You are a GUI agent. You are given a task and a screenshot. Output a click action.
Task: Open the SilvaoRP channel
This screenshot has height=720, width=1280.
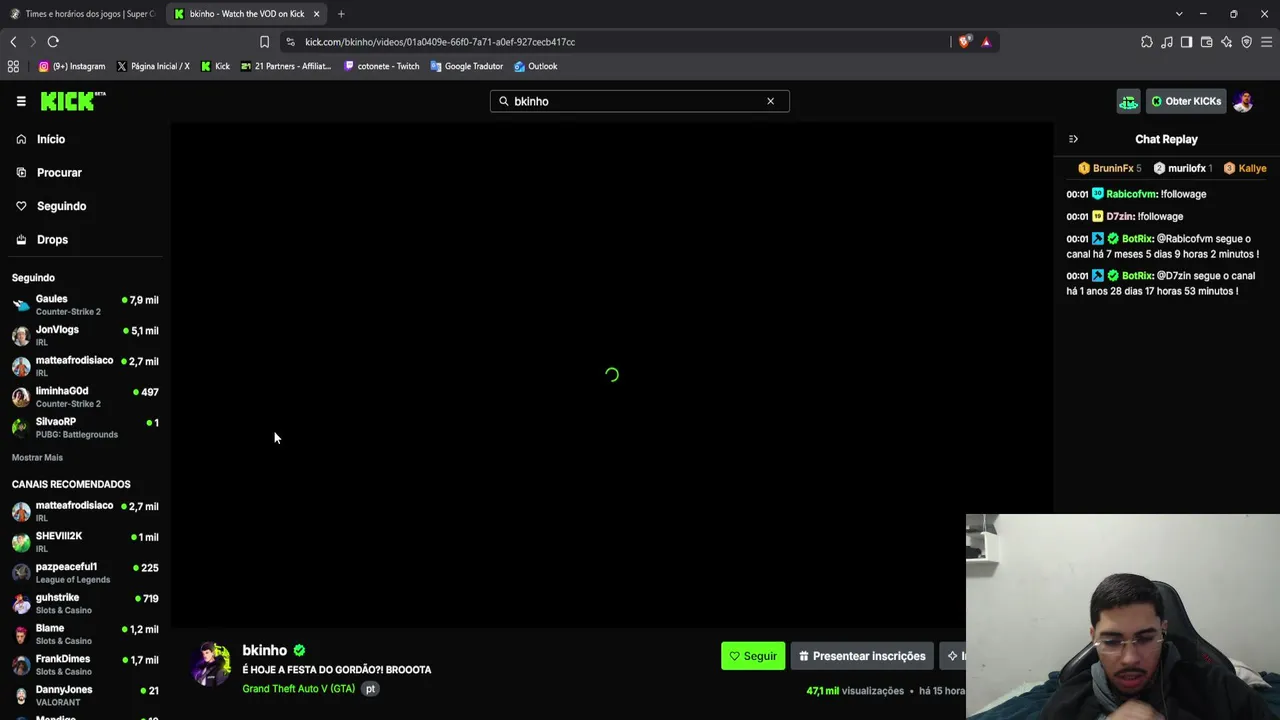[85, 428]
